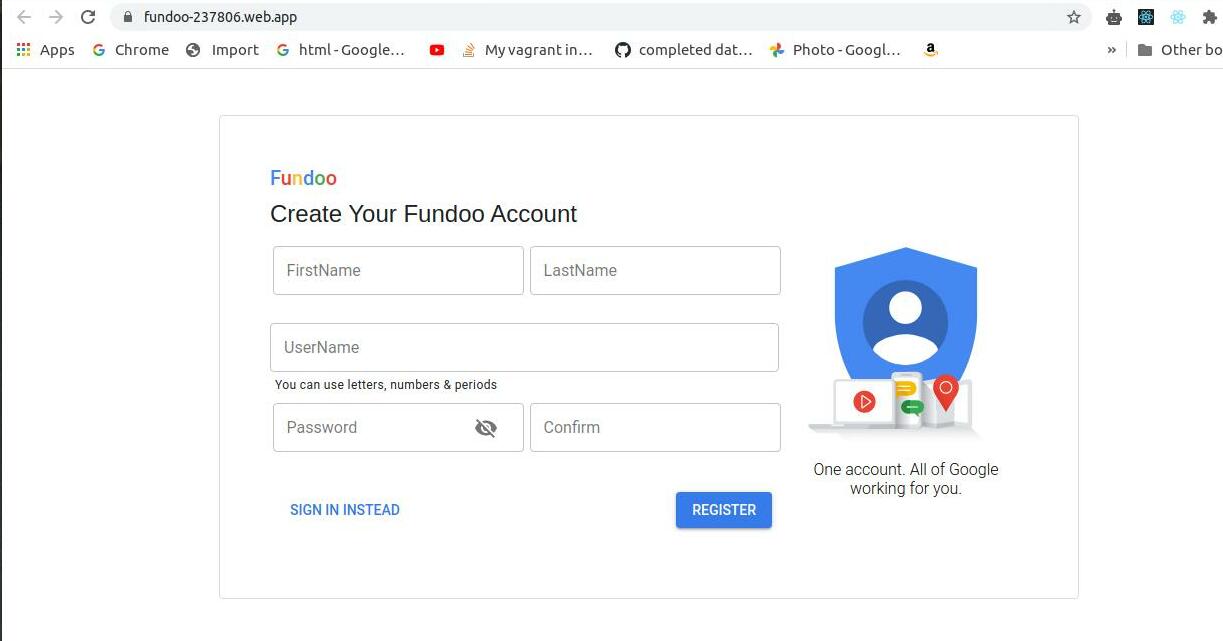This screenshot has width=1223, height=641.
Task: Open the GitHub completed dat... bookmark
Action: pos(683,50)
